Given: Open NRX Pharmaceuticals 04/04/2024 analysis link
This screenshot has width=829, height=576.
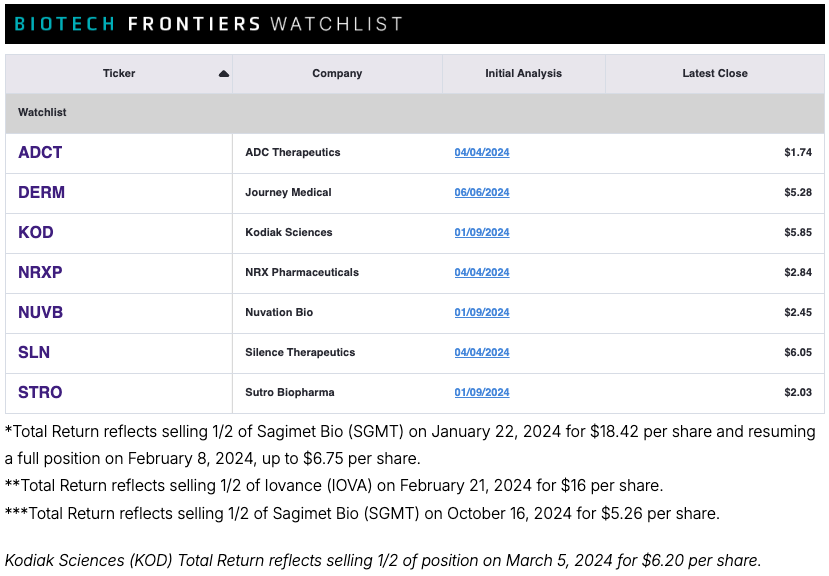Looking at the screenshot, I should click(482, 272).
